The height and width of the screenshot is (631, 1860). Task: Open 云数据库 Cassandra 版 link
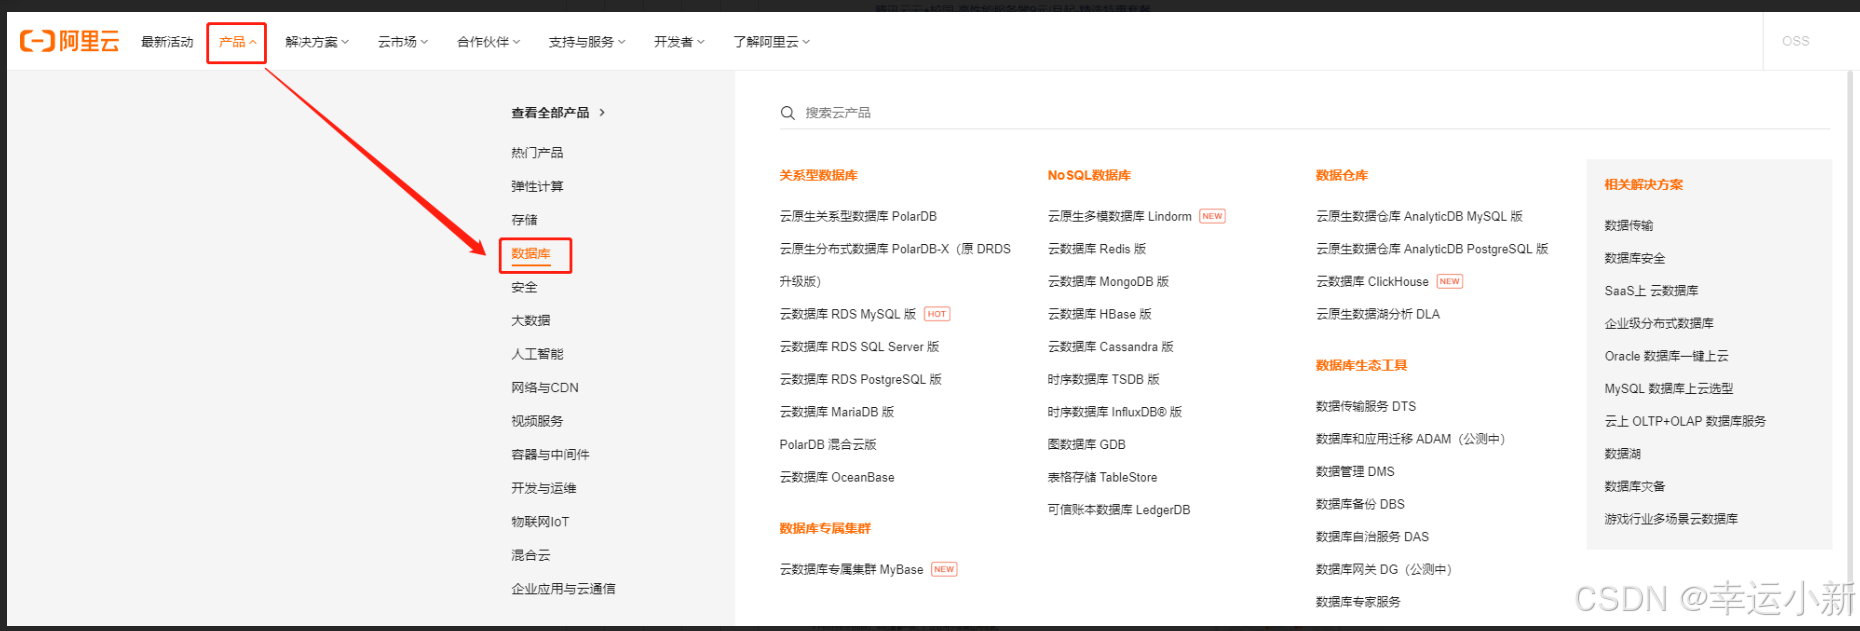pyautogui.click(x=1111, y=347)
